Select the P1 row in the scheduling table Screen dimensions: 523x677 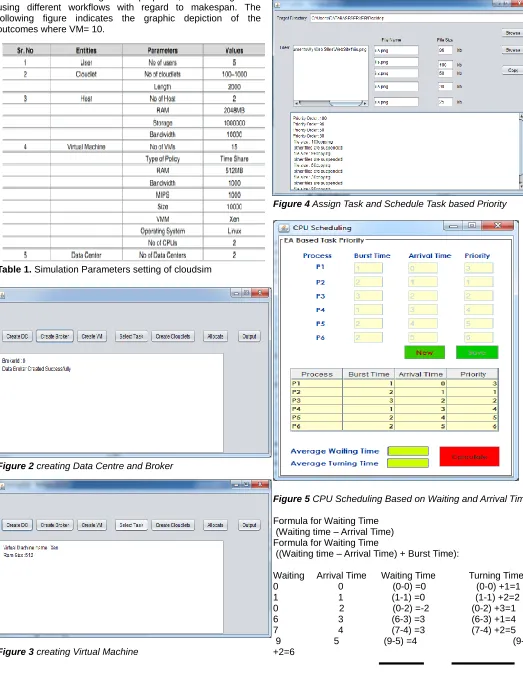pos(394,383)
